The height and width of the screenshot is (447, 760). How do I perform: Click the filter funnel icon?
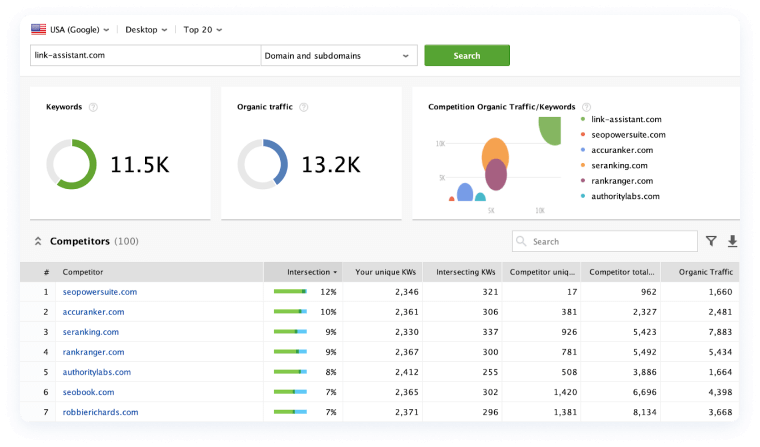[711, 241]
